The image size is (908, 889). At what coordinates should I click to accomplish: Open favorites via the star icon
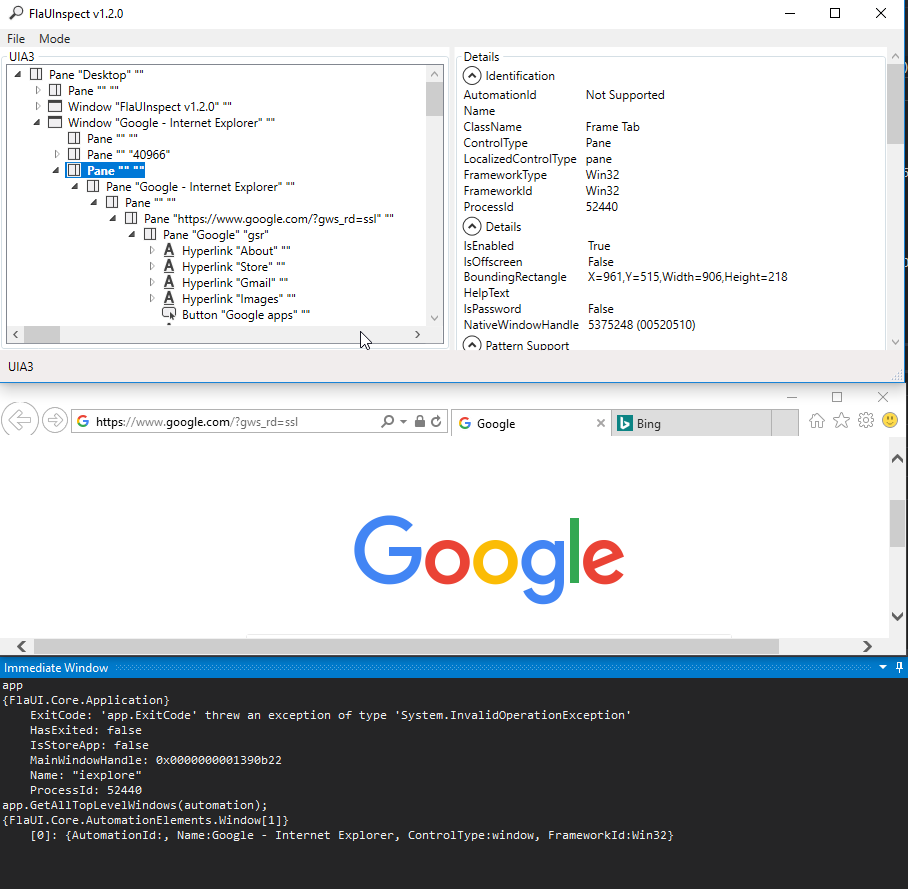[x=841, y=420]
